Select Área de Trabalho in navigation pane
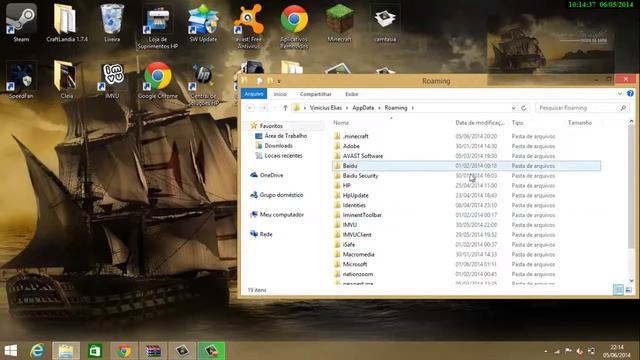 pyautogui.click(x=285, y=136)
